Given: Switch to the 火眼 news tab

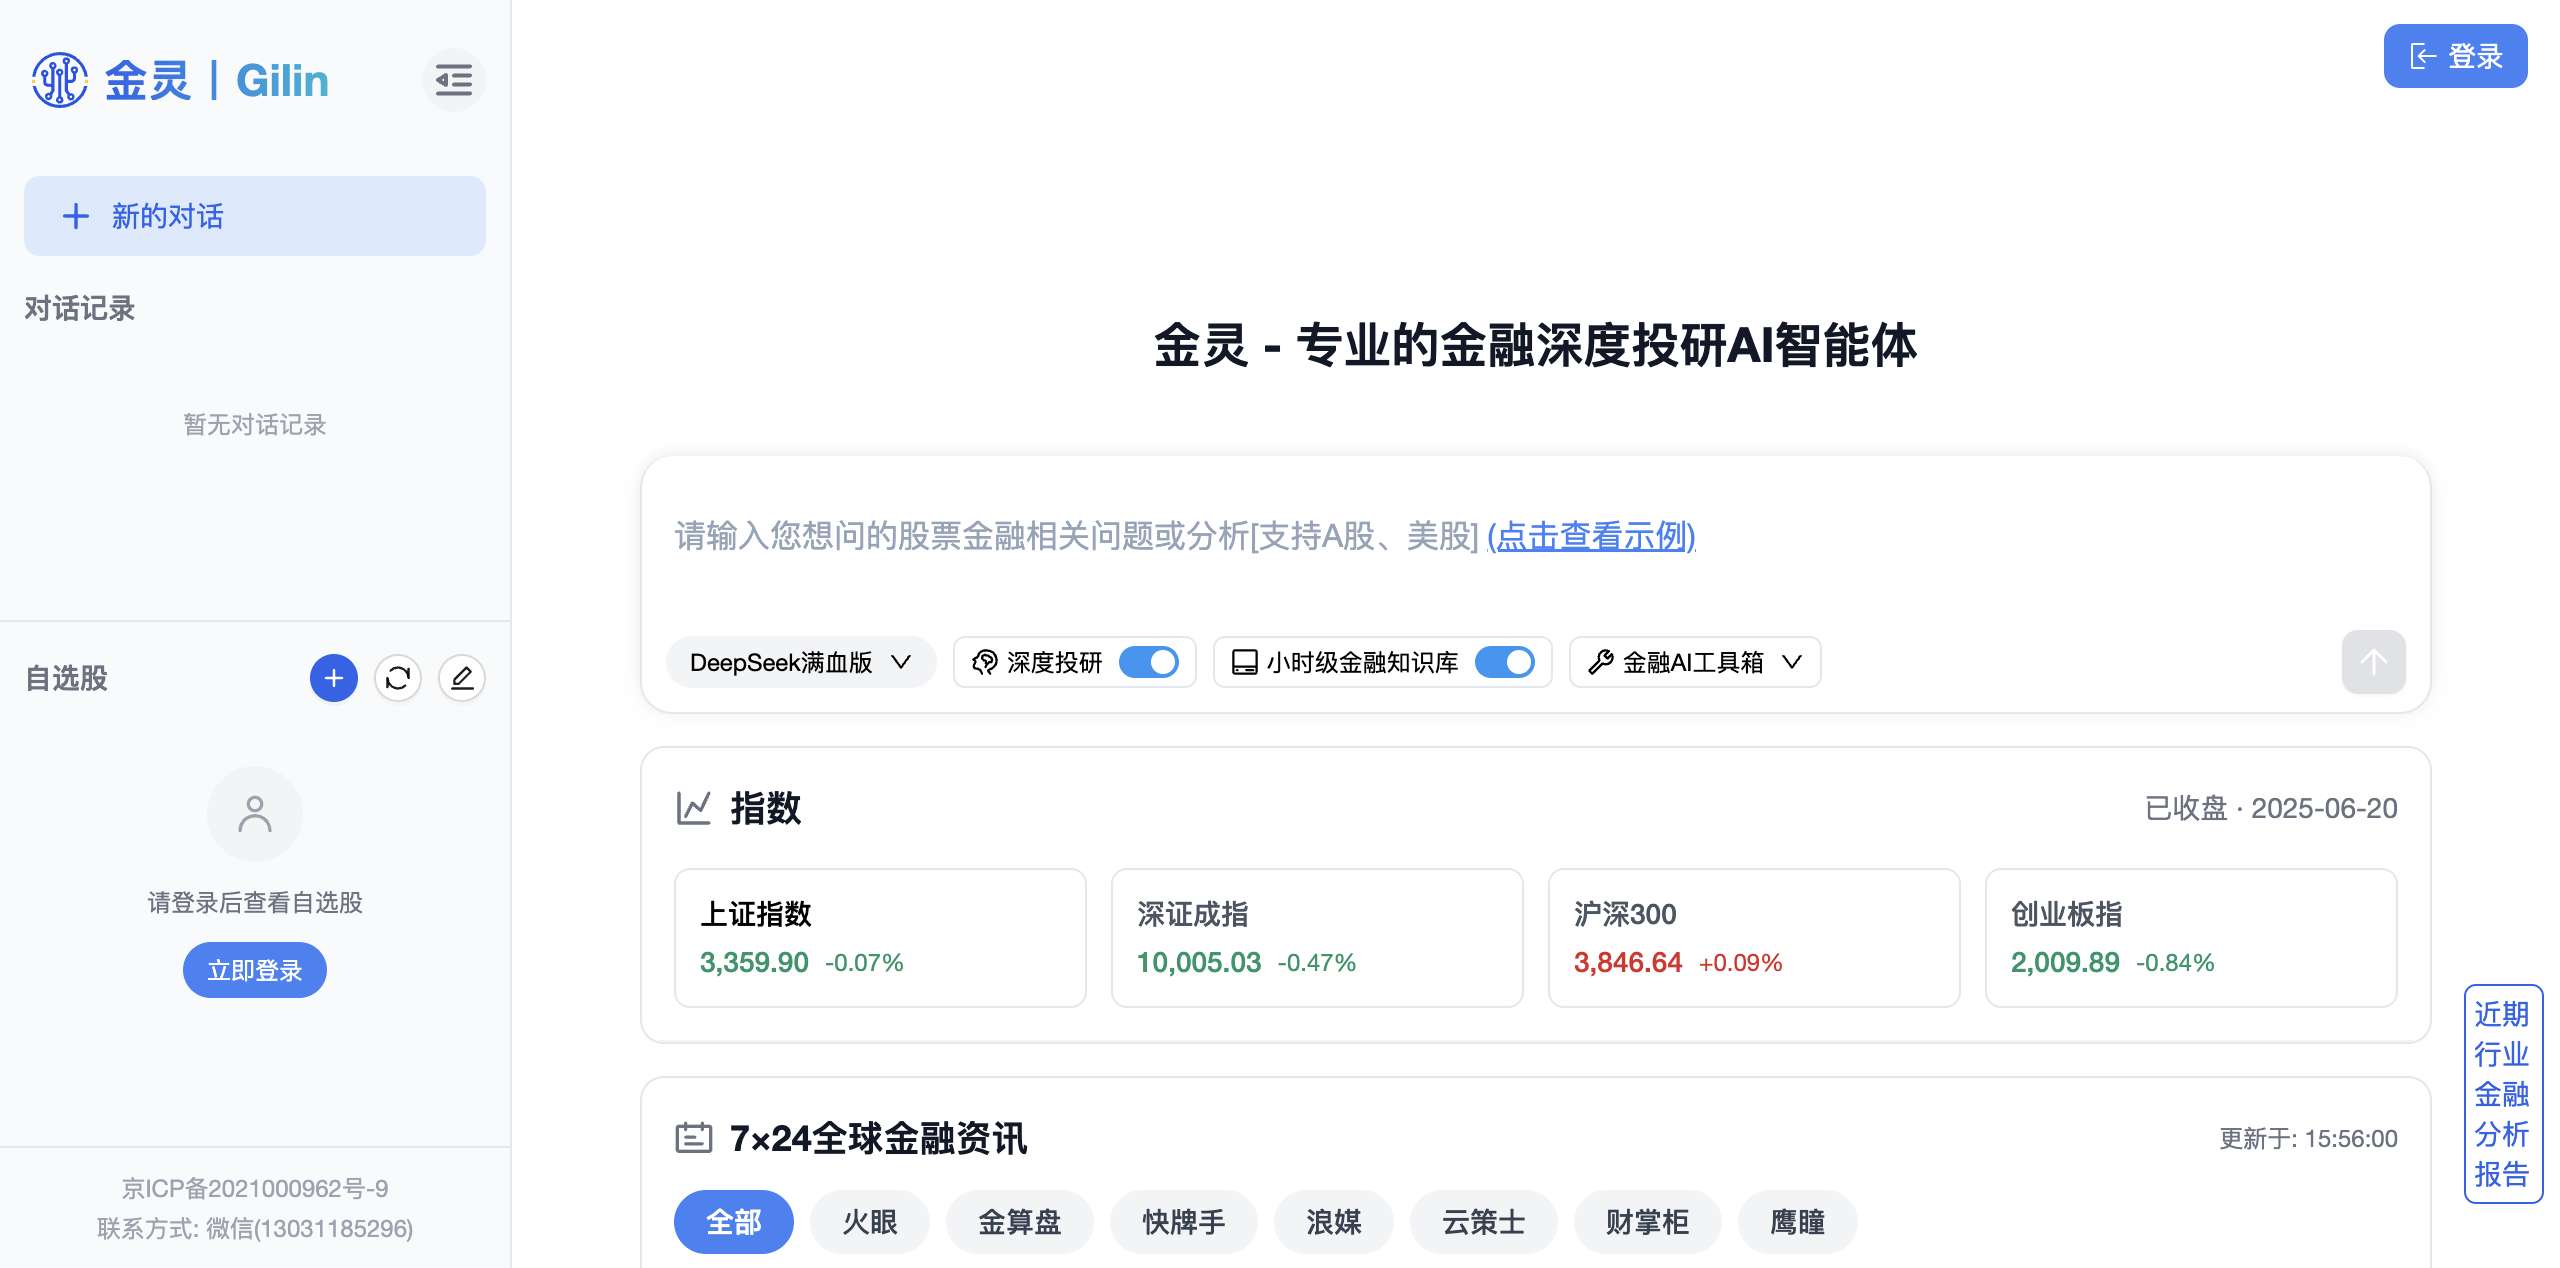Looking at the screenshot, I should [x=870, y=1222].
